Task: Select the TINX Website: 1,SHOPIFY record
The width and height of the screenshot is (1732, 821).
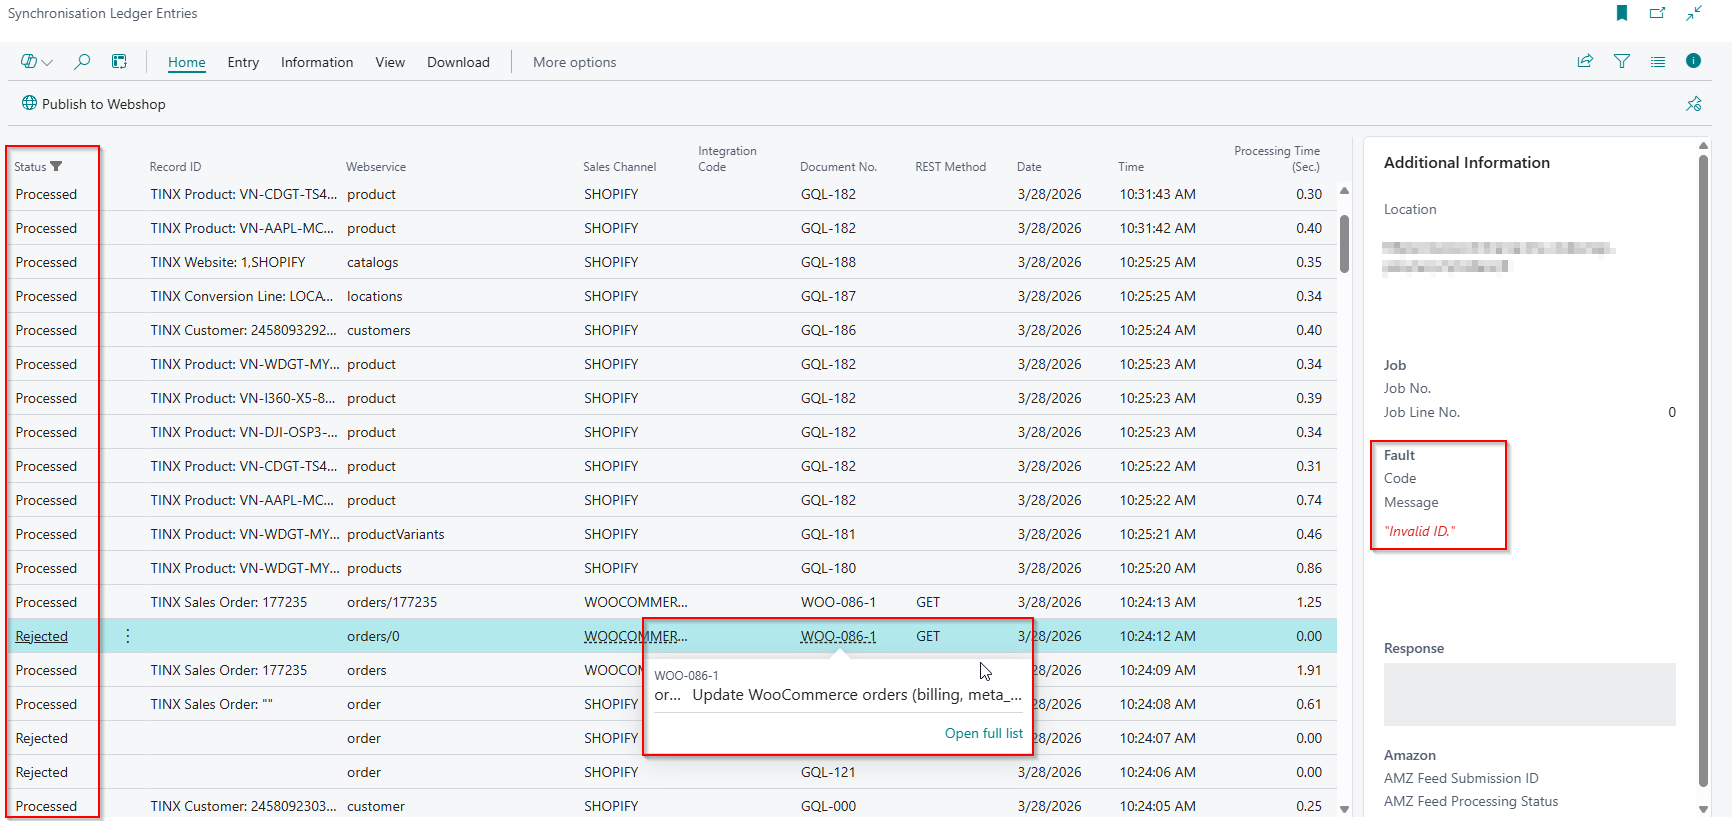Action: [x=228, y=262]
